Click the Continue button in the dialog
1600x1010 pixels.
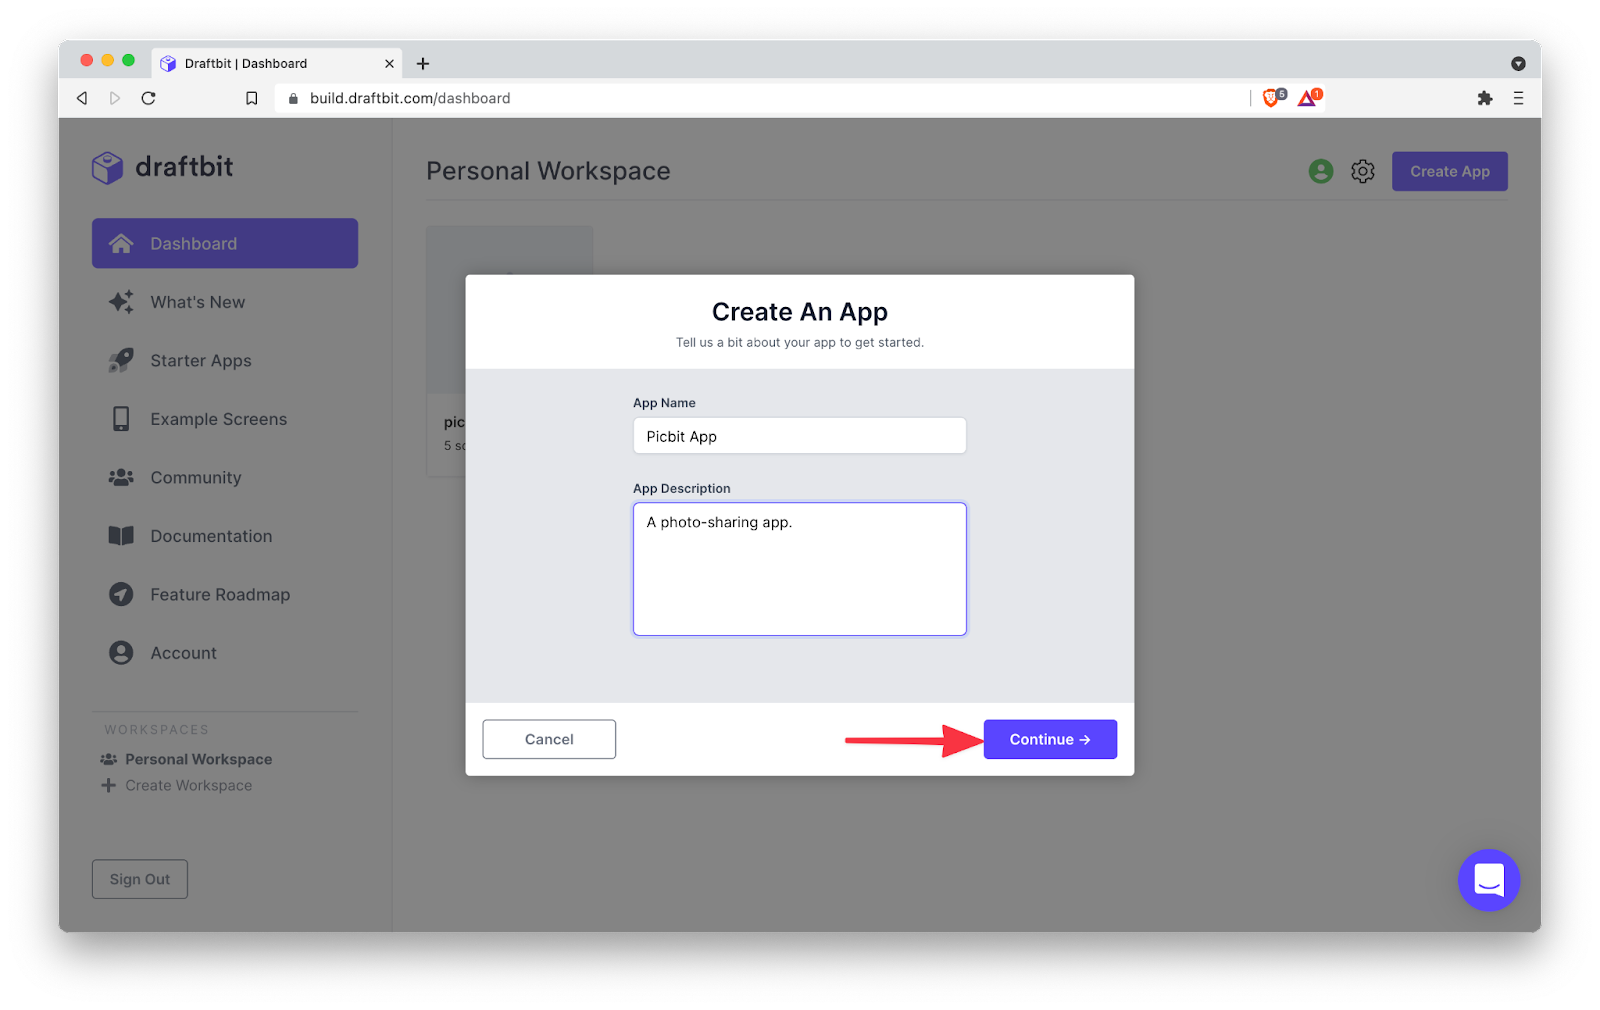tap(1049, 739)
